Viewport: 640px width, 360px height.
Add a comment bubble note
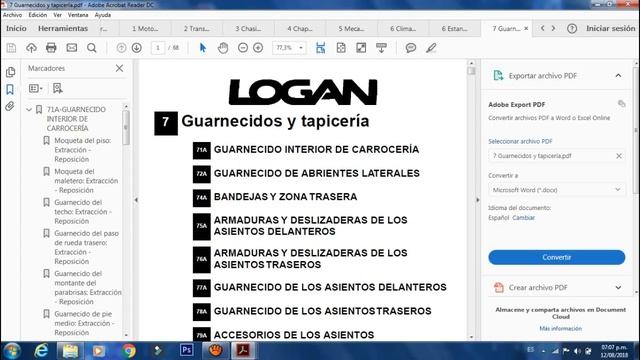coord(411,48)
